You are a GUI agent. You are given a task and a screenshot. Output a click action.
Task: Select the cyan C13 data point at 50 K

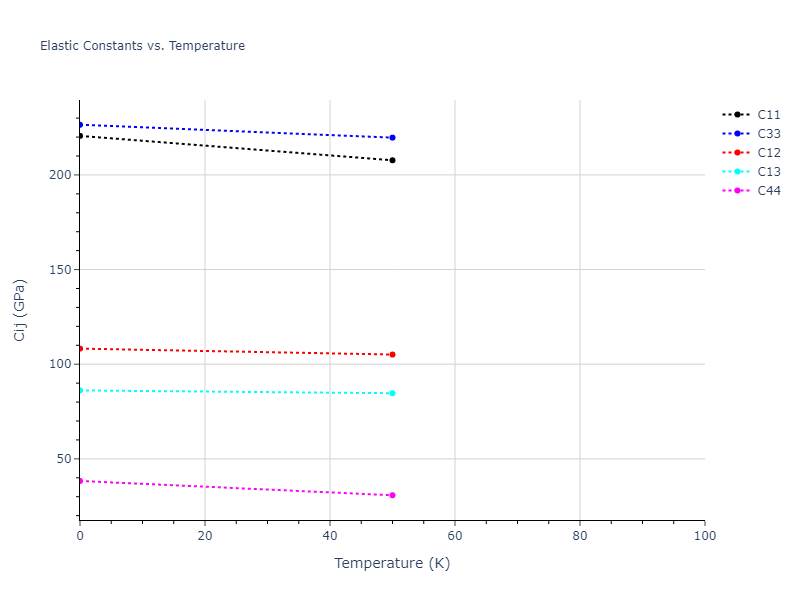point(392,393)
